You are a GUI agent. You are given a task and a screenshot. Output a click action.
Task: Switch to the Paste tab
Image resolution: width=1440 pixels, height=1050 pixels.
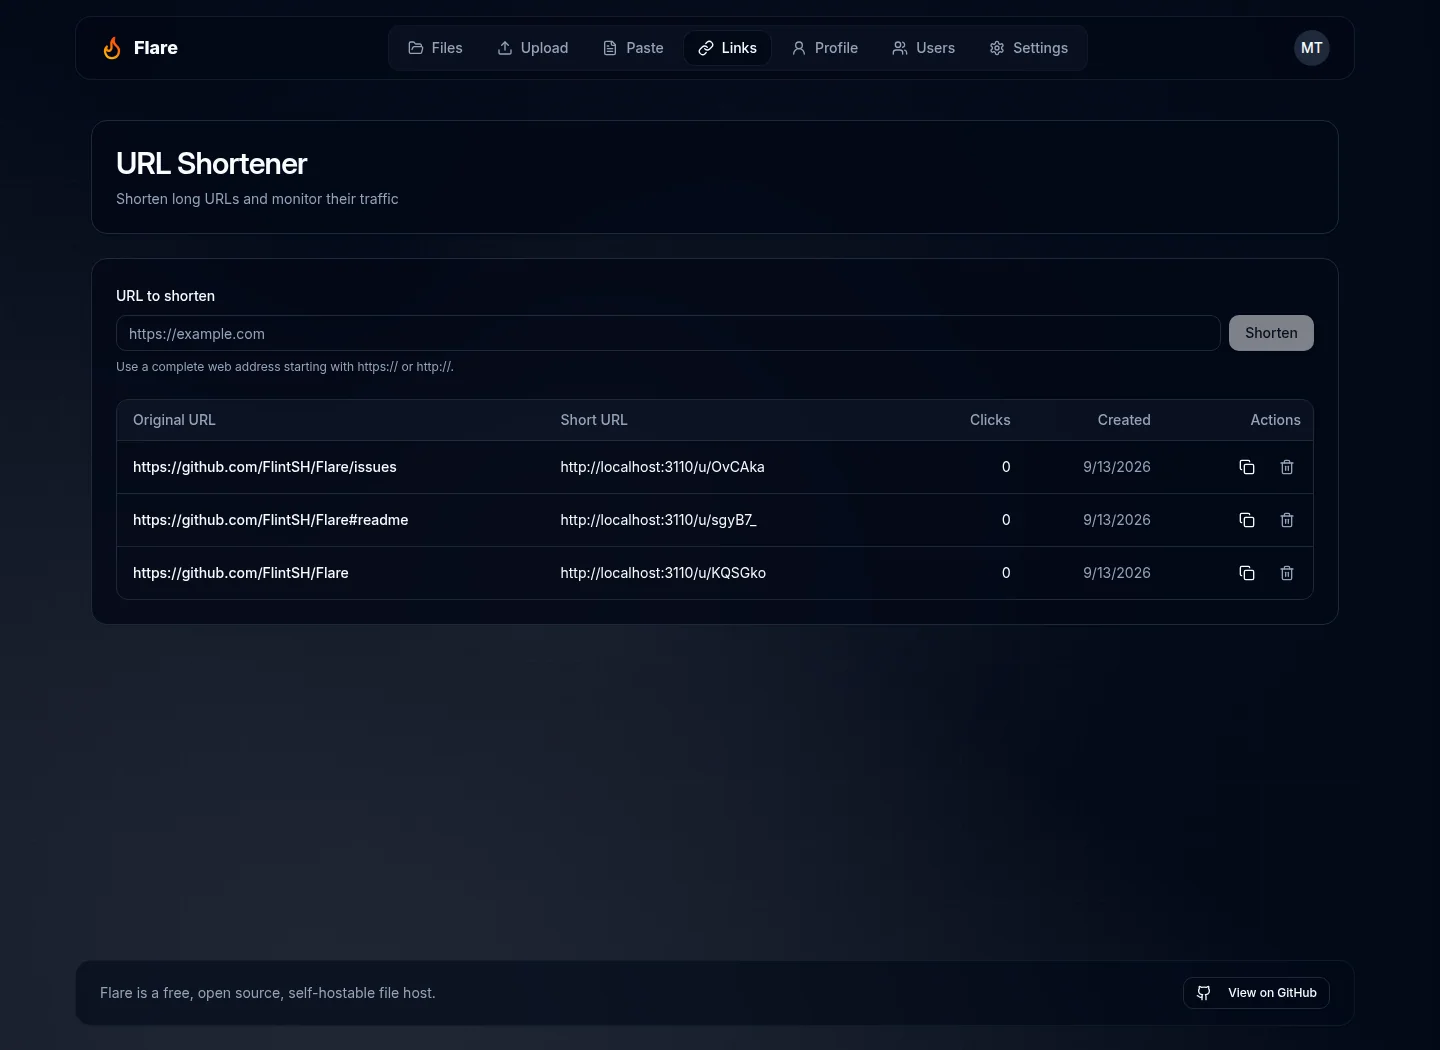click(x=633, y=48)
